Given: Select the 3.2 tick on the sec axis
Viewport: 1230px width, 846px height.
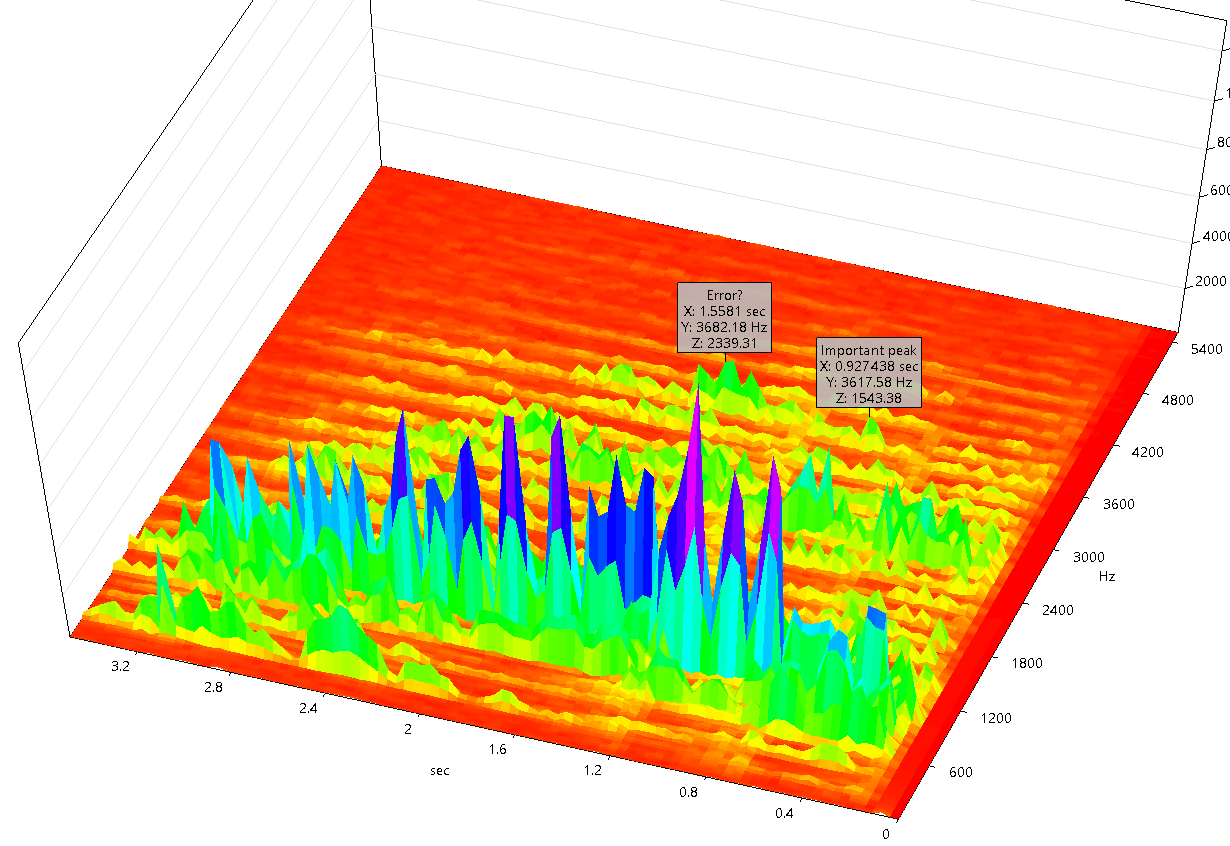Looking at the screenshot, I should point(120,665).
